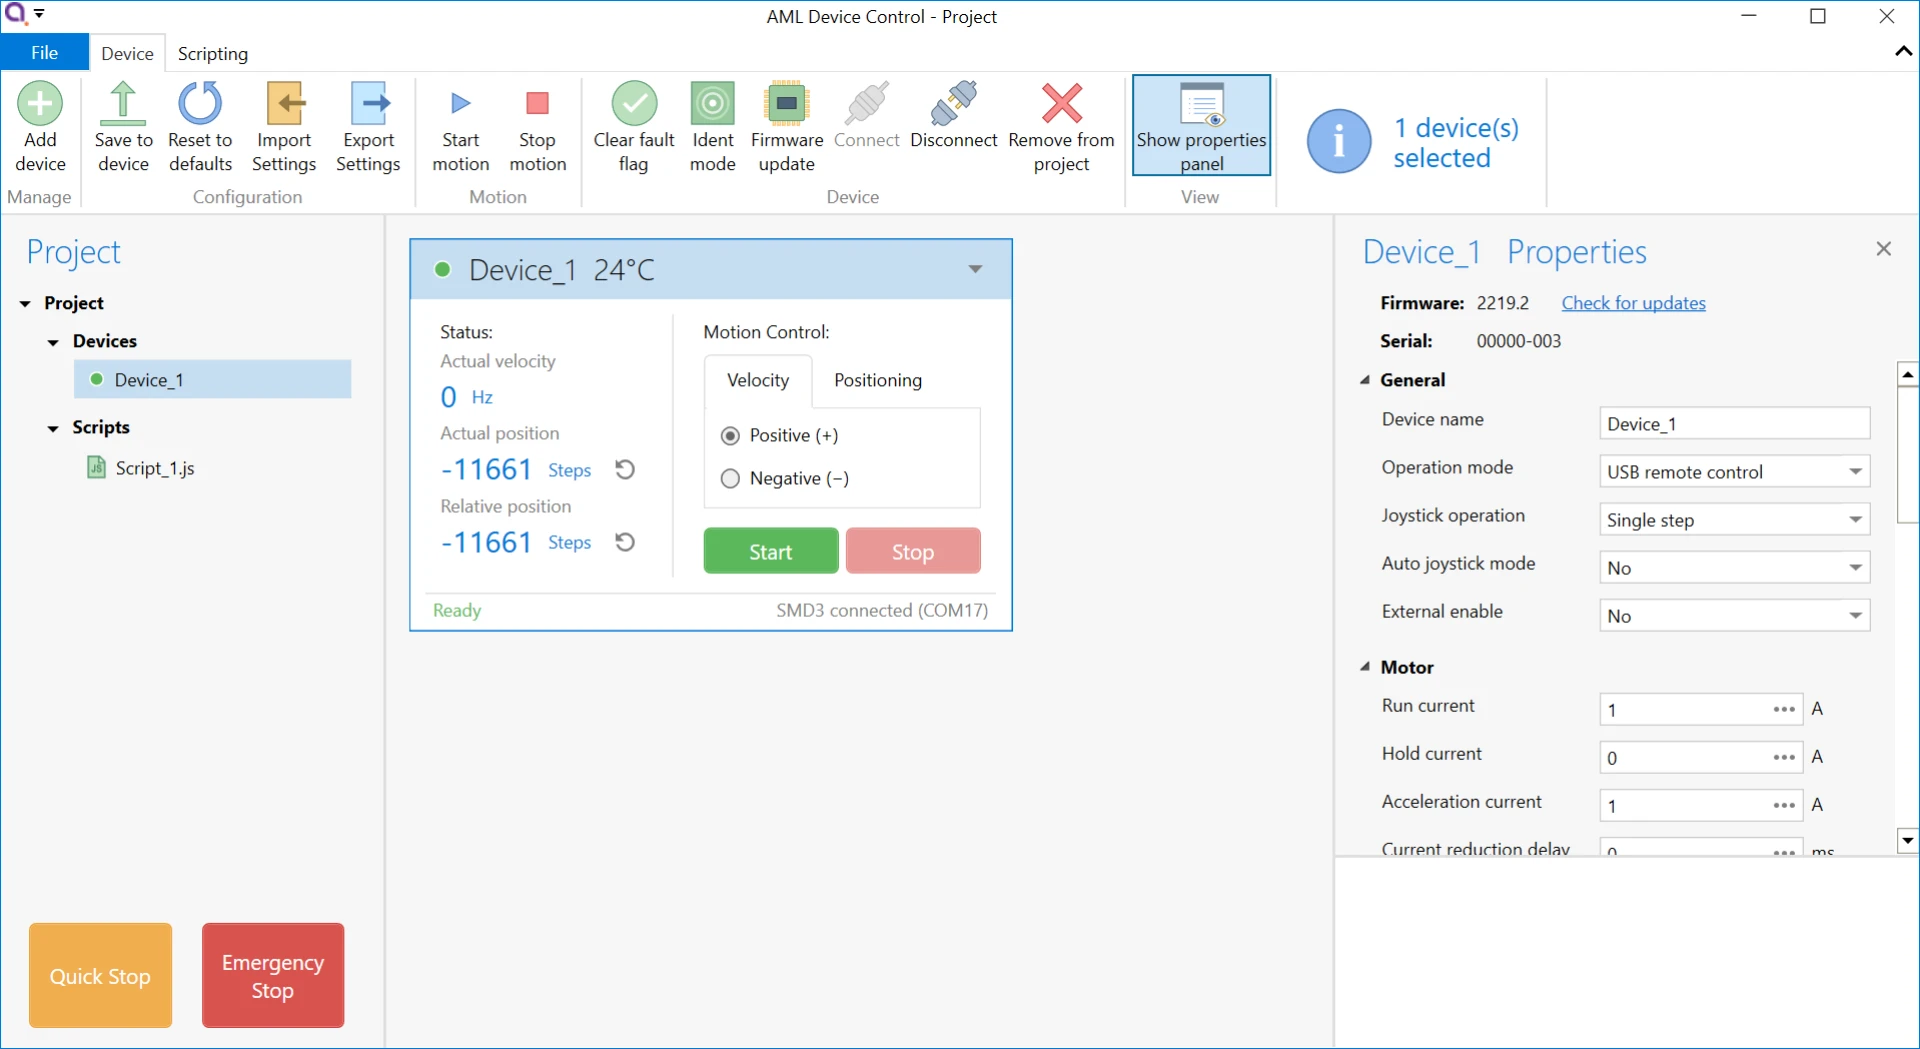Image resolution: width=1920 pixels, height=1049 pixels.
Task: Switch to the Positioning tab
Action: click(x=878, y=380)
